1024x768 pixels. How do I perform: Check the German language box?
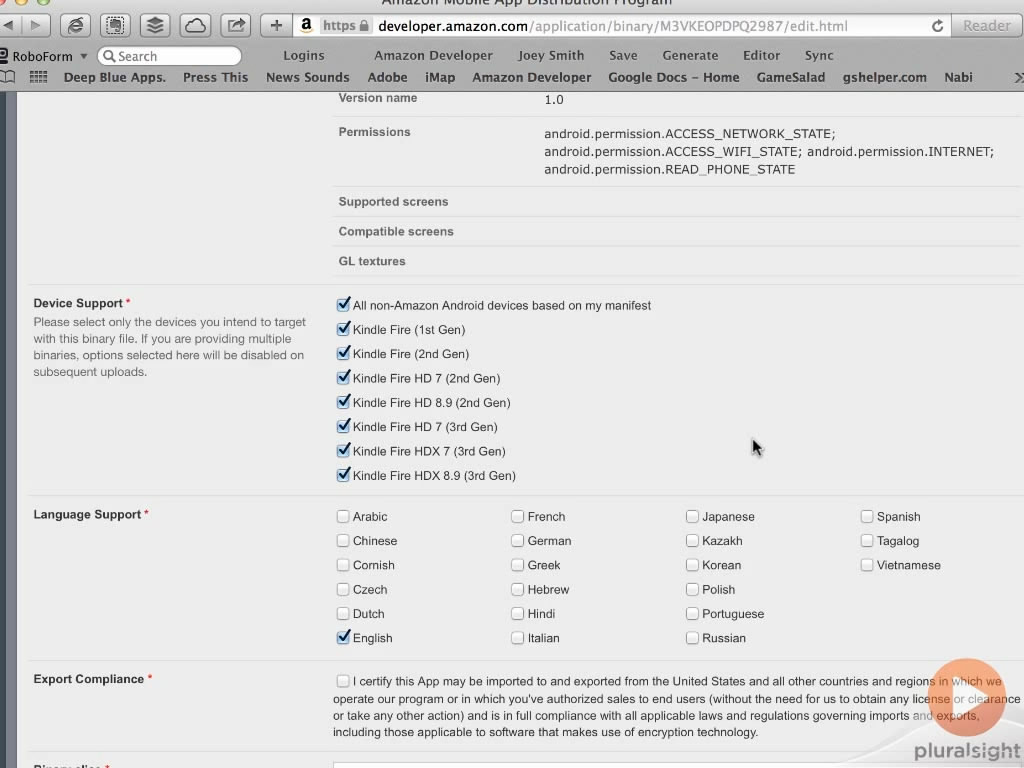coord(517,541)
